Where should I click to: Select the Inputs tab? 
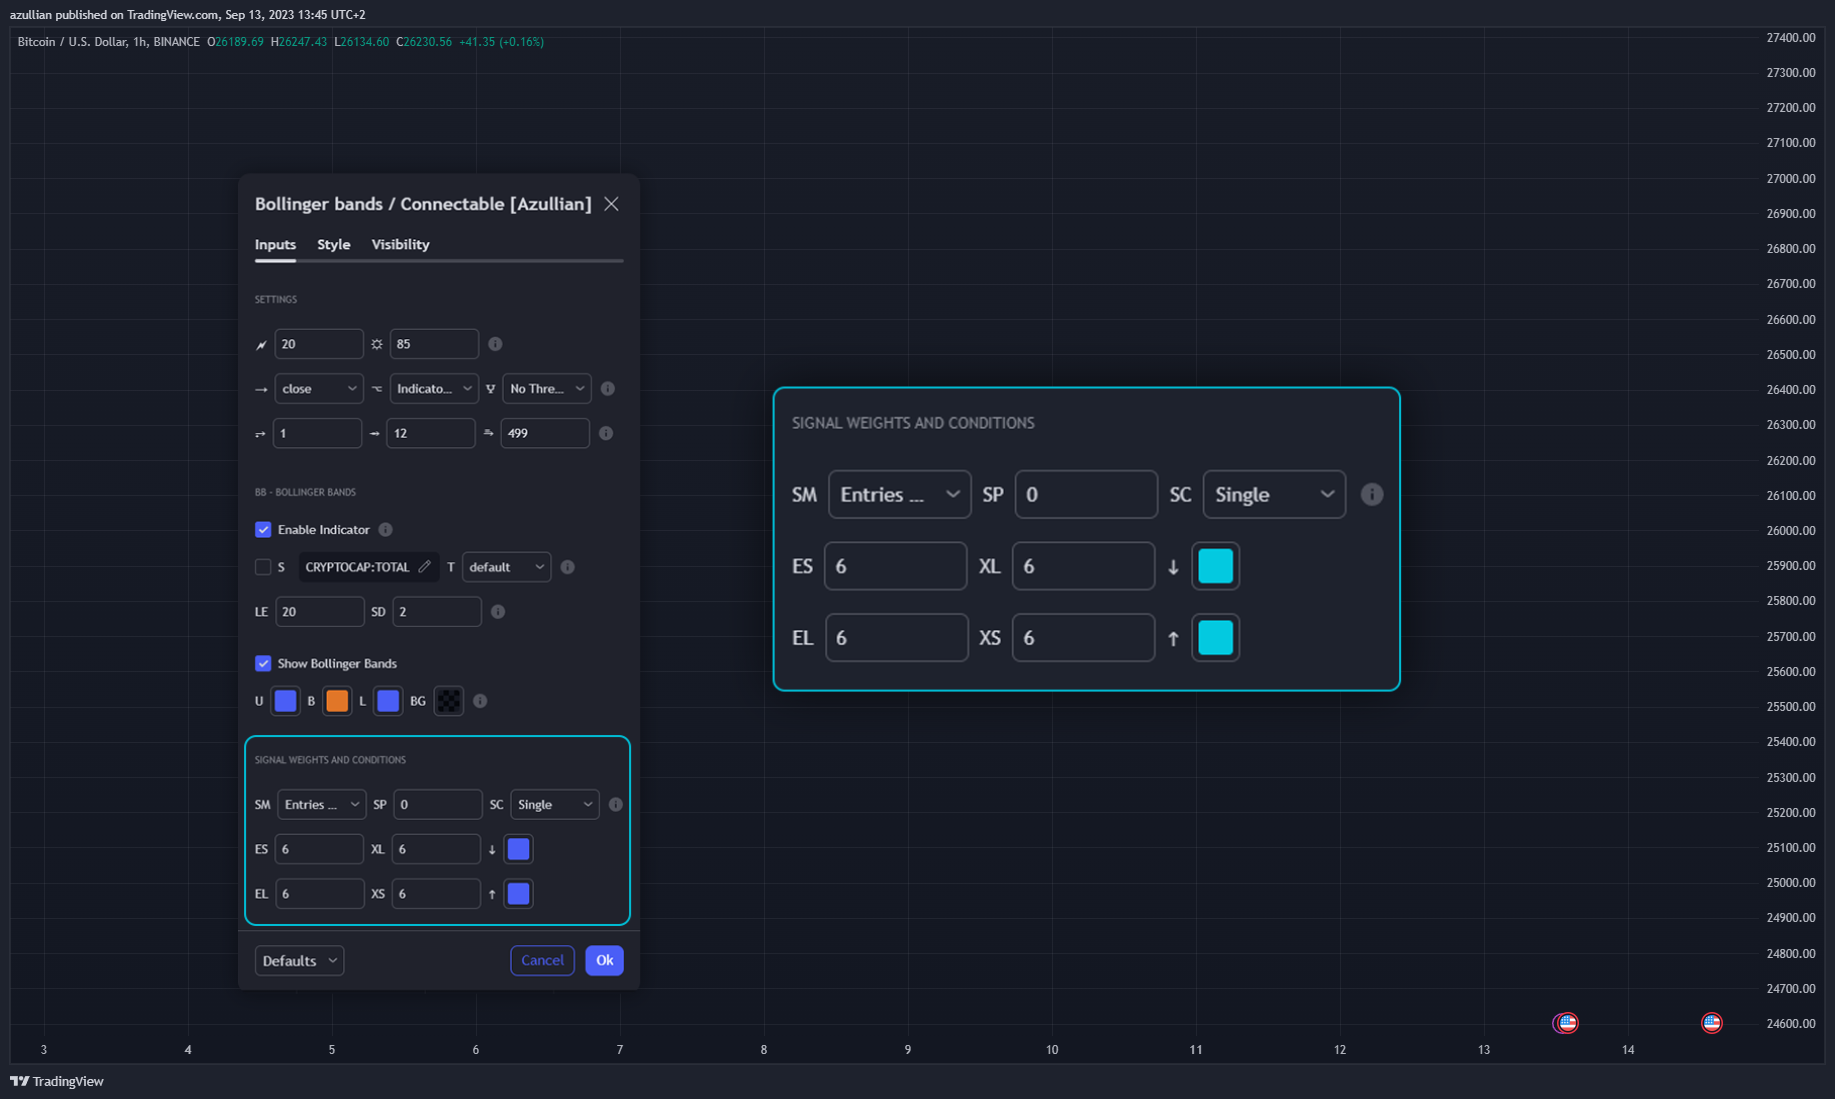coord(275,244)
